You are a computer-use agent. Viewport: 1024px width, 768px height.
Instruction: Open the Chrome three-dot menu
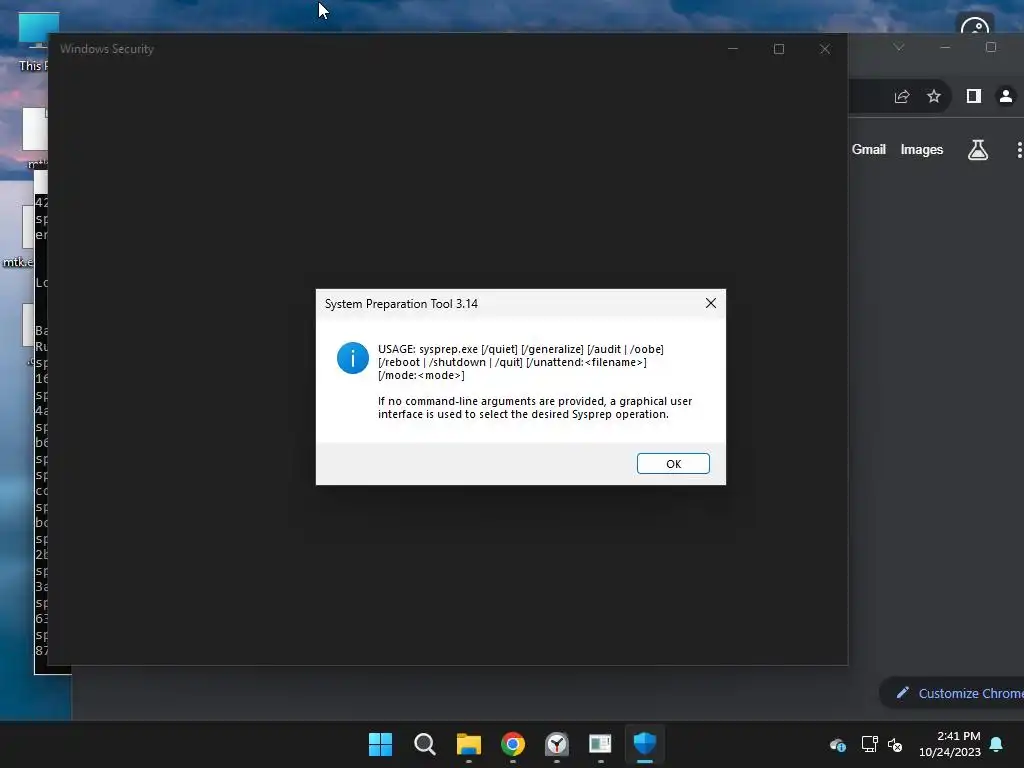(1019, 150)
